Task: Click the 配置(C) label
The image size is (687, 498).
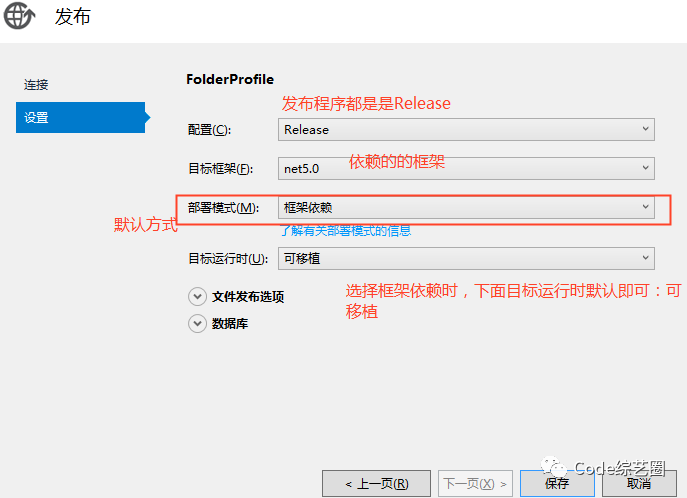Action: (209, 130)
